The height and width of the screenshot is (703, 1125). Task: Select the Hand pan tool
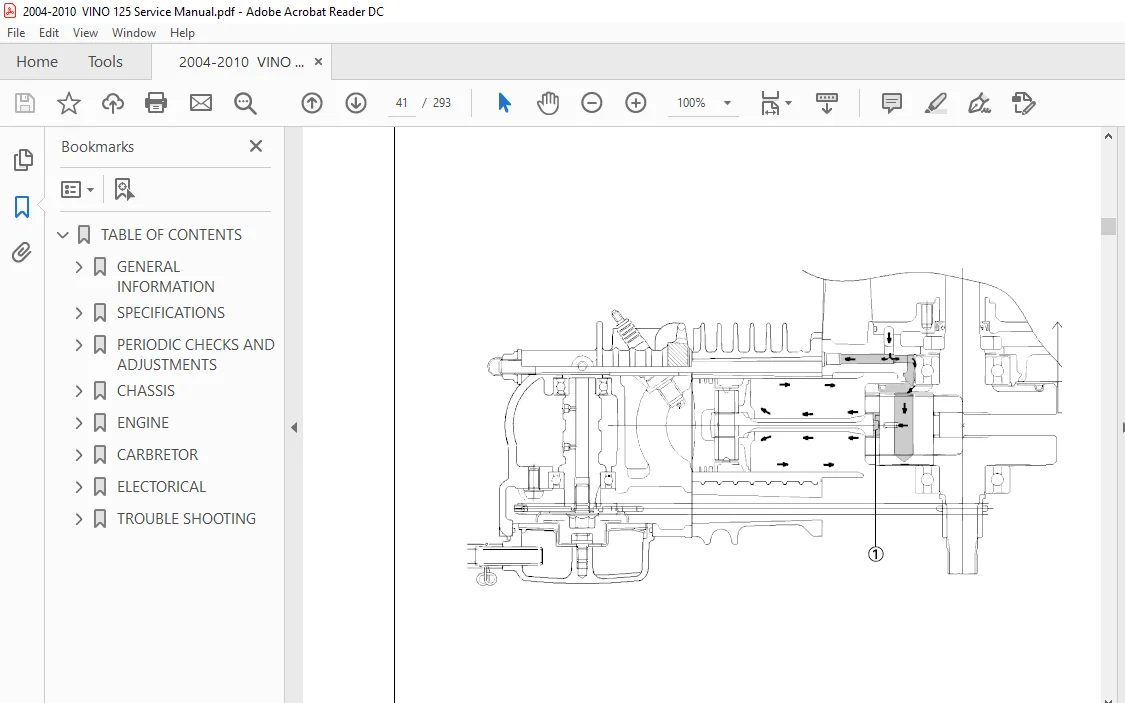pyautogui.click(x=548, y=103)
